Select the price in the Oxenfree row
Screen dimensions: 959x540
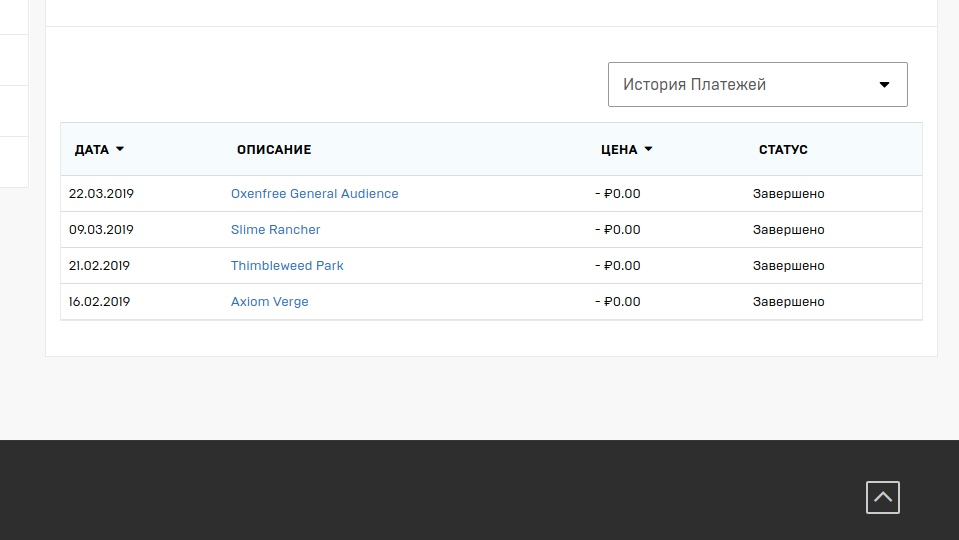click(618, 193)
